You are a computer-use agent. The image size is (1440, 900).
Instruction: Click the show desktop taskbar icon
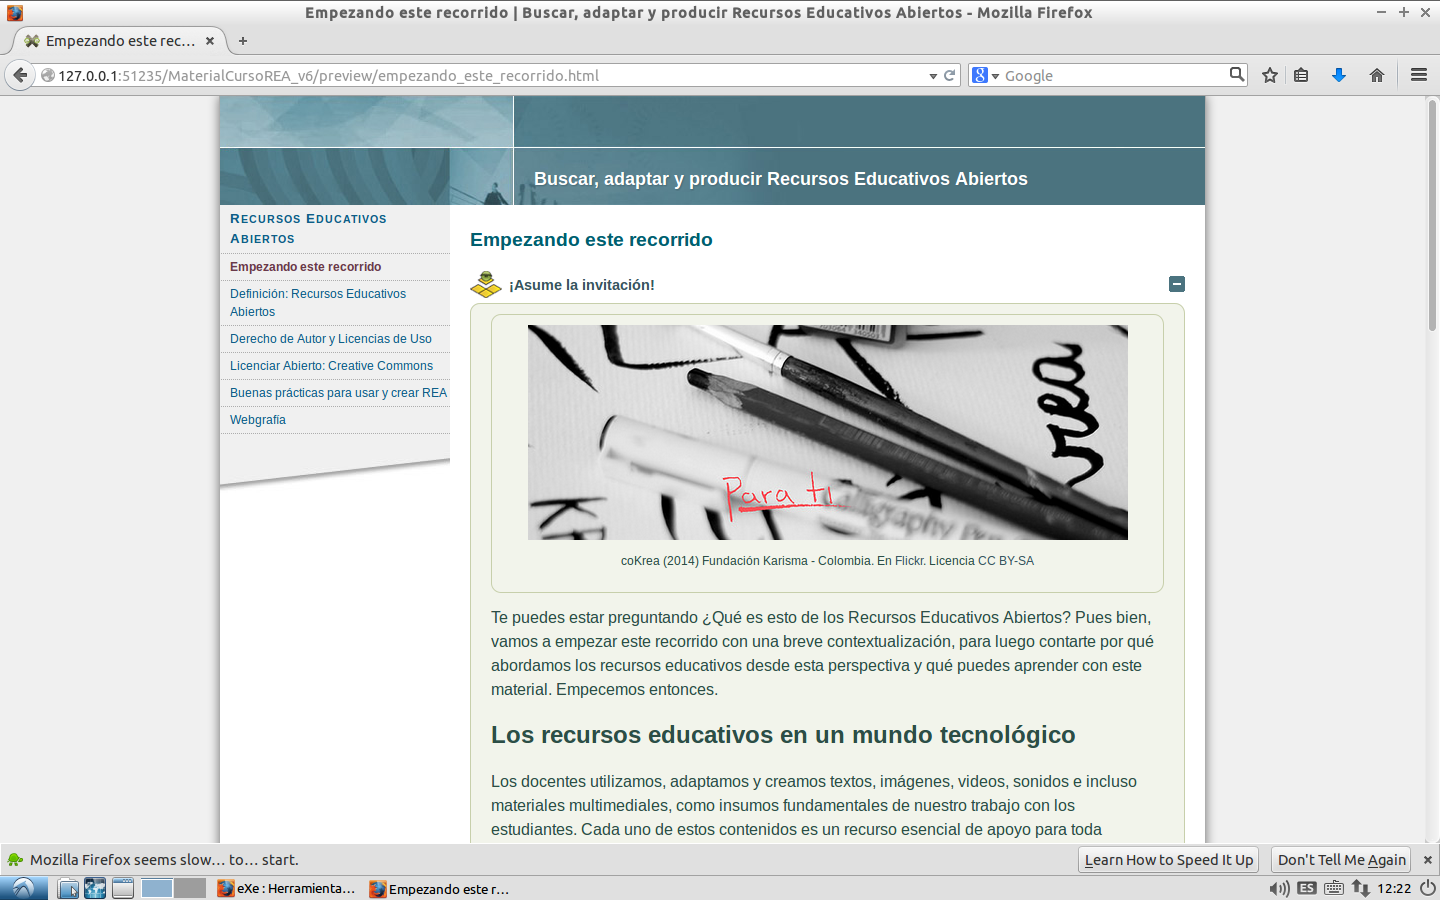tap(123, 888)
